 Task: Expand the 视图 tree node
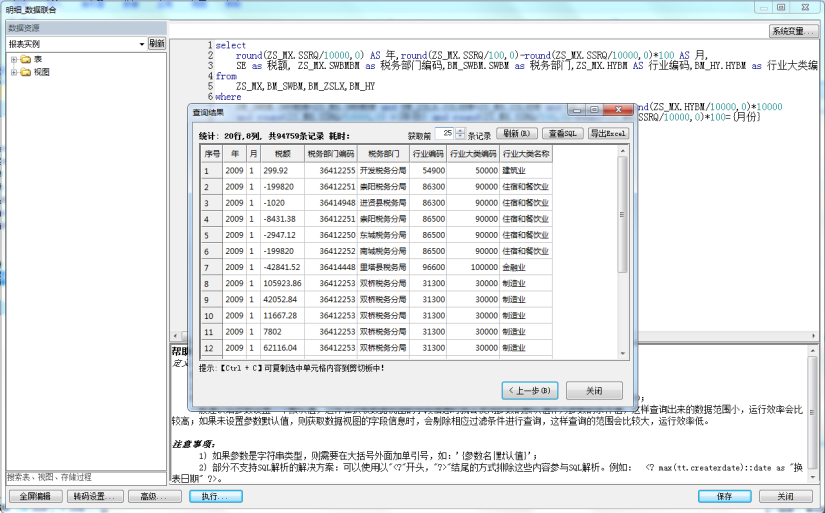(13, 72)
